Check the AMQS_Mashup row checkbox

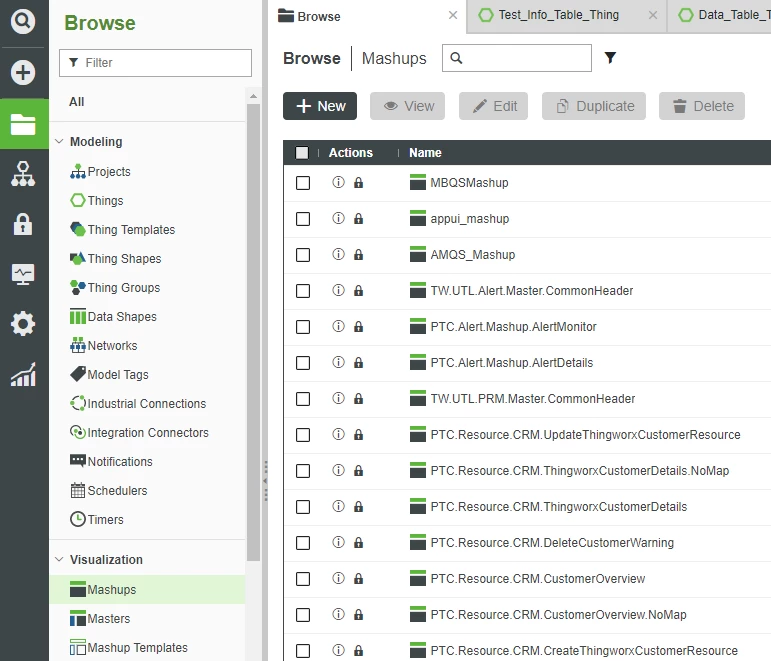point(303,255)
